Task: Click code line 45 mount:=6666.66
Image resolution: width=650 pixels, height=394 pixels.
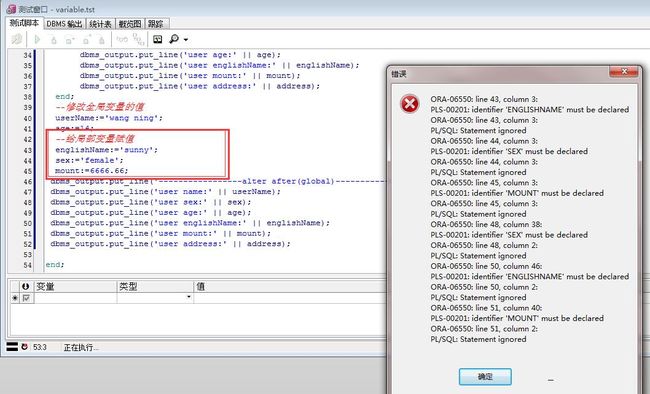Action: (92, 170)
